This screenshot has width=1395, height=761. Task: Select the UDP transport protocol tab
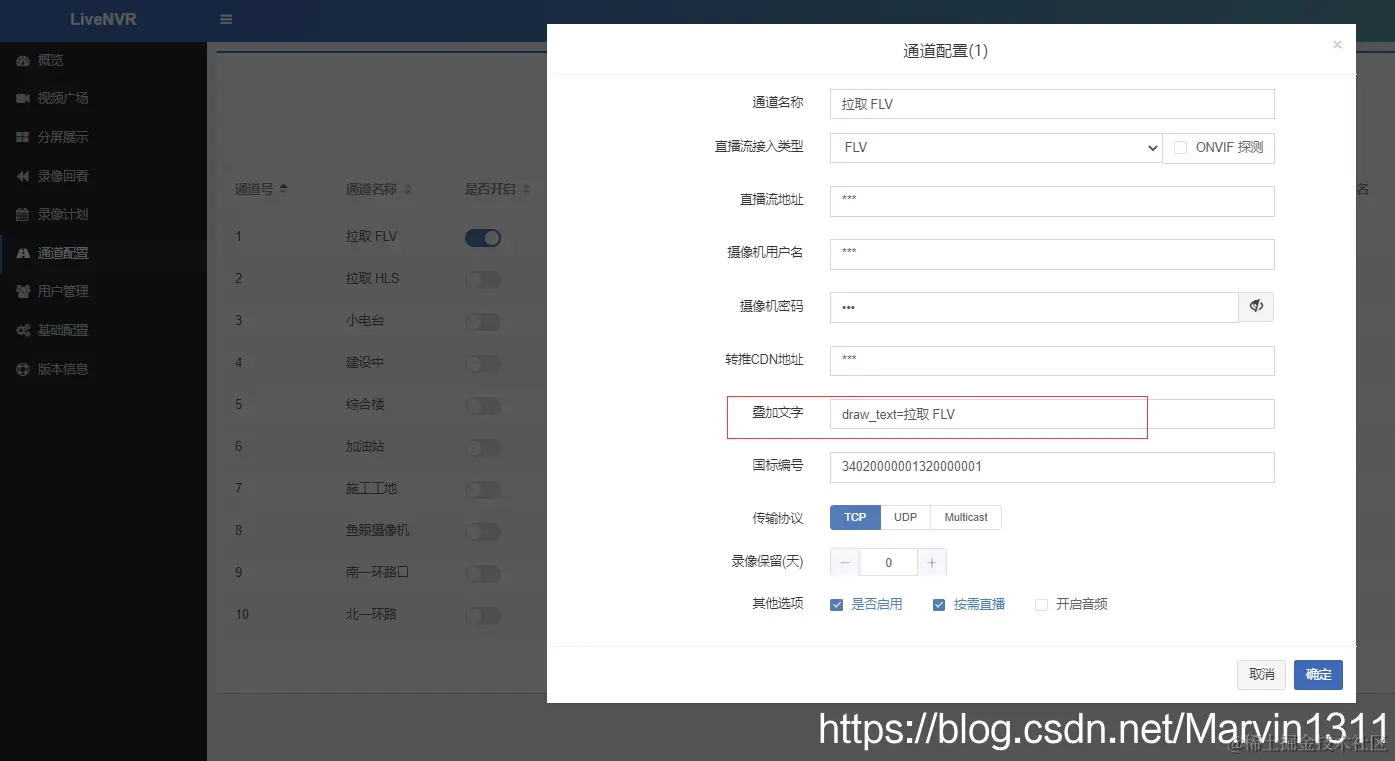[904, 517]
